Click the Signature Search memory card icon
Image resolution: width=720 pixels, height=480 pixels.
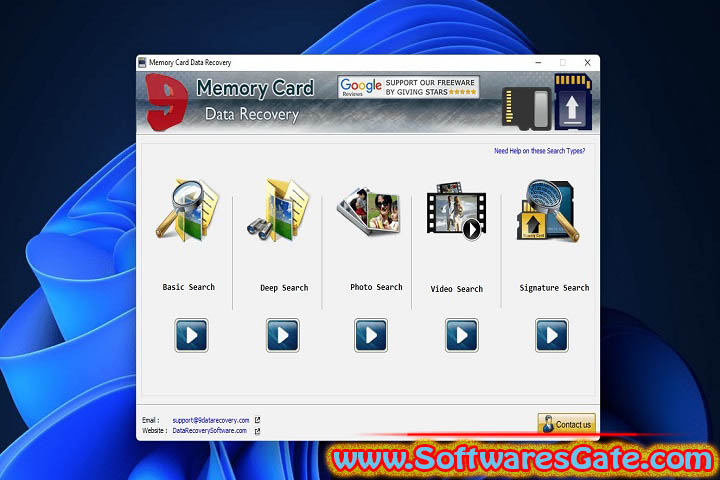pyautogui.click(x=548, y=211)
